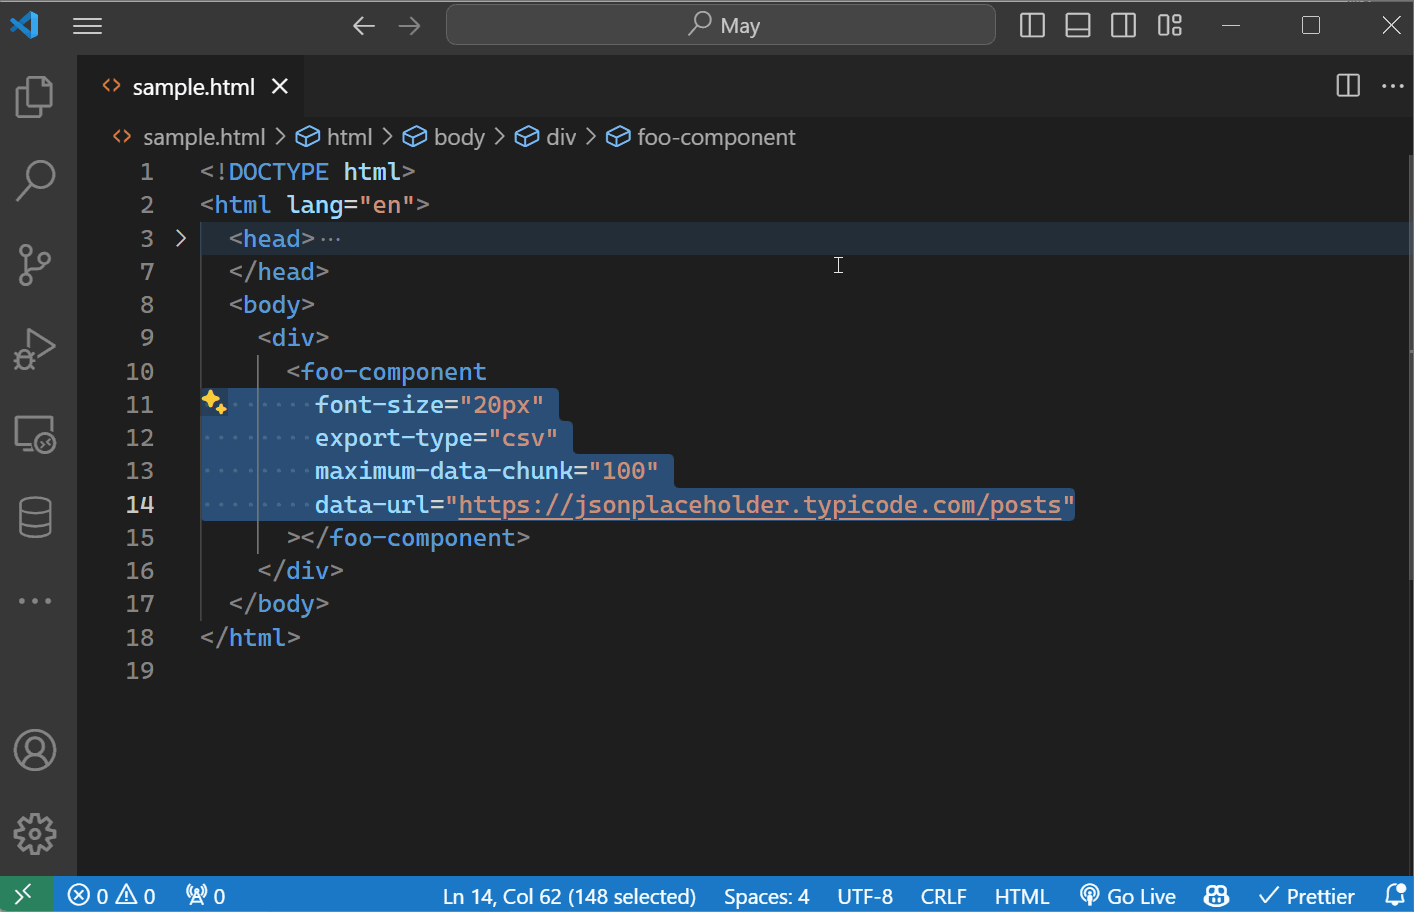Open the Run and Debug view

35,349
